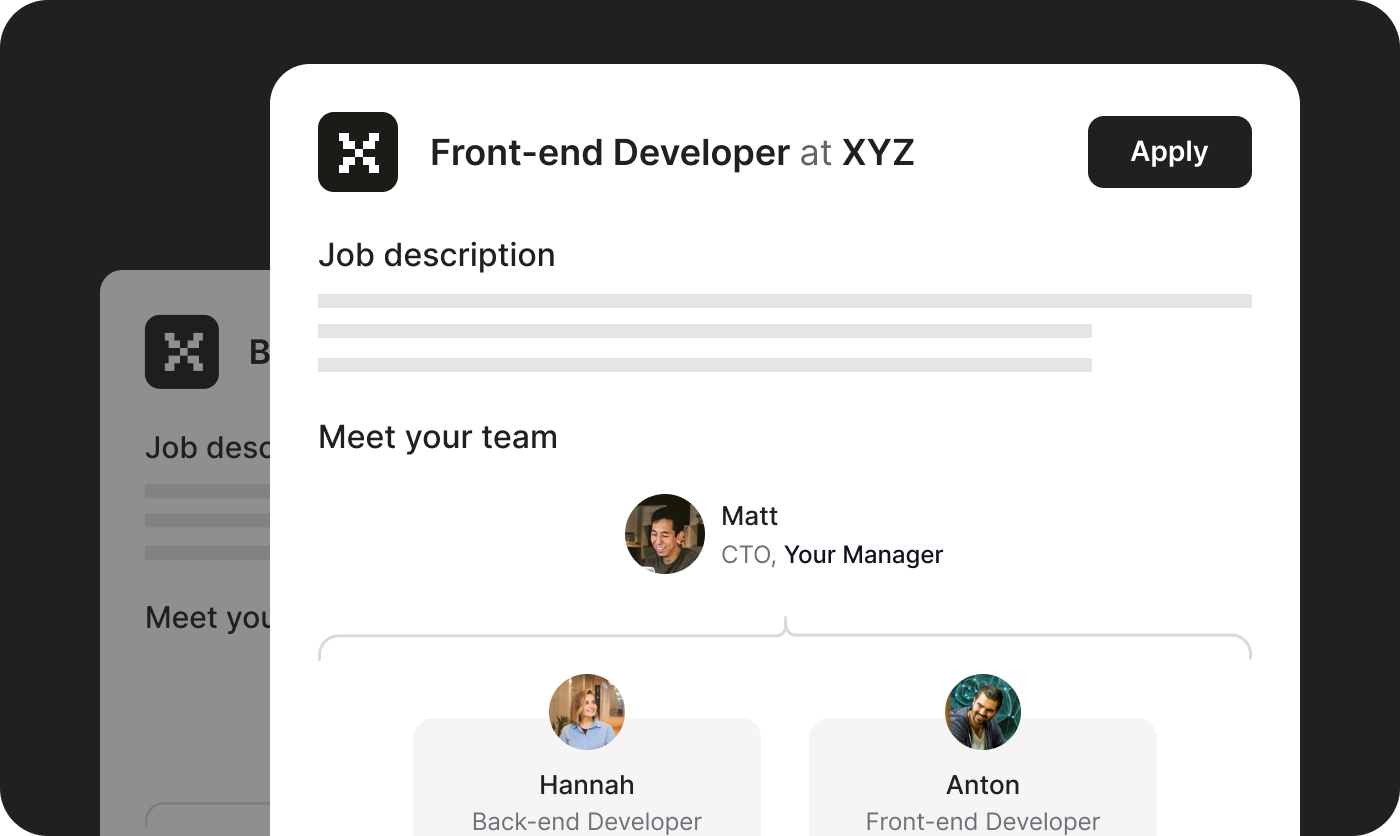Click the dimmed XYZ logo on background card
Image resolution: width=1400 pixels, height=836 pixels.
pyautogui.click(x=182, y=352)
